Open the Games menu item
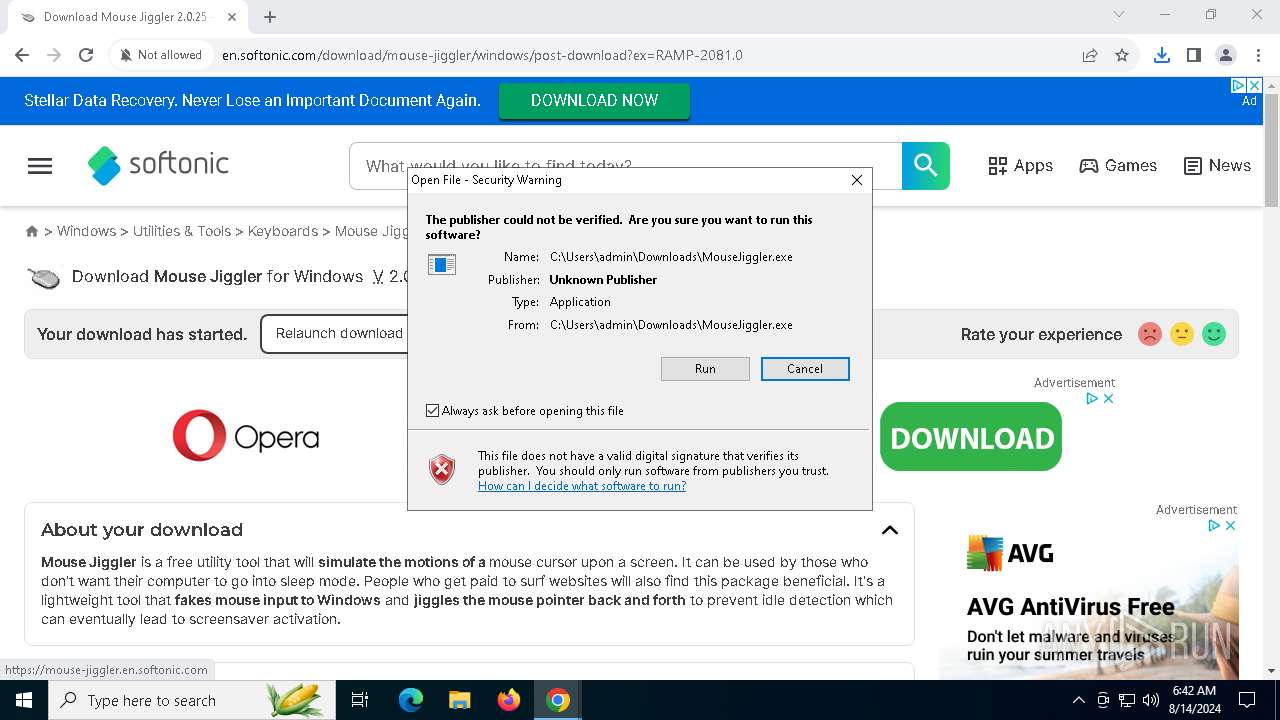 1118,166
